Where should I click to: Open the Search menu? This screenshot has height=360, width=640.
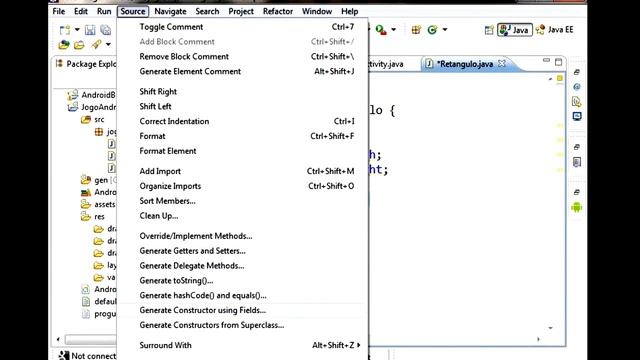207,11
